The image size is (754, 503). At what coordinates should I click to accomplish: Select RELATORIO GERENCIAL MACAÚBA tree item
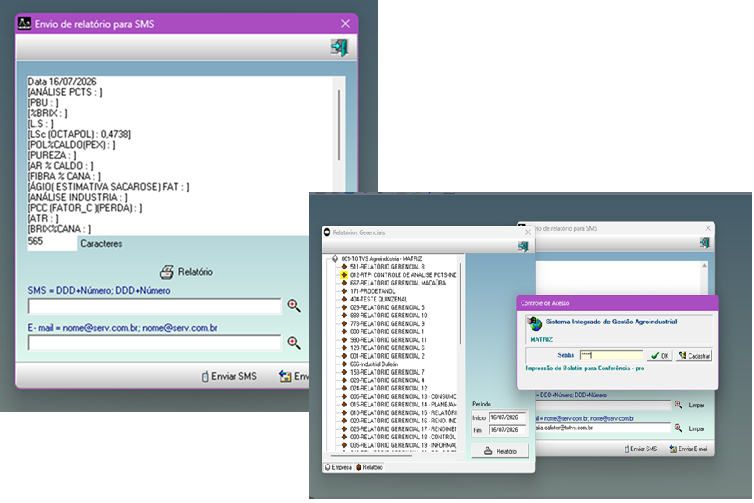point(398,283)
